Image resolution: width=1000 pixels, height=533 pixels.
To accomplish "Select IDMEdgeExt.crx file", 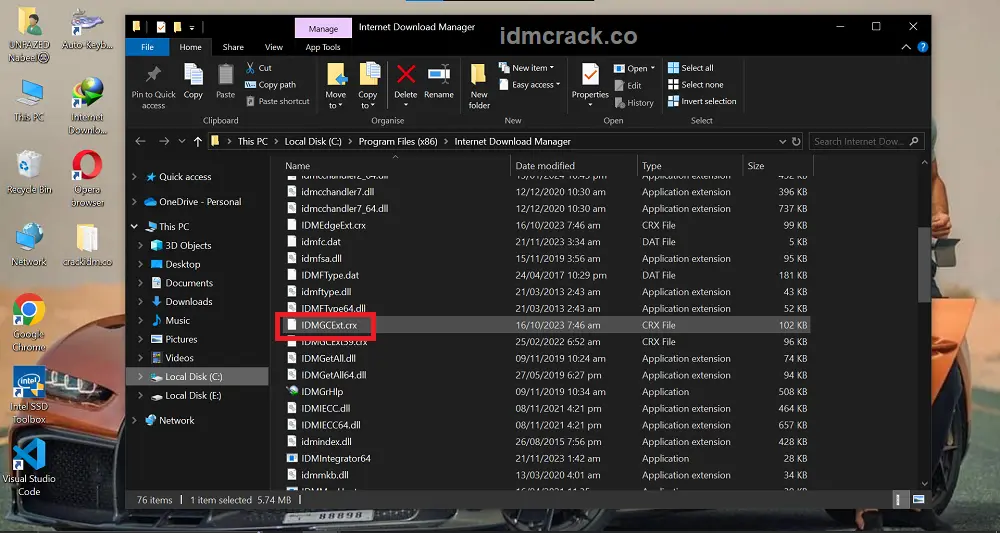I will tap(333, 225).
